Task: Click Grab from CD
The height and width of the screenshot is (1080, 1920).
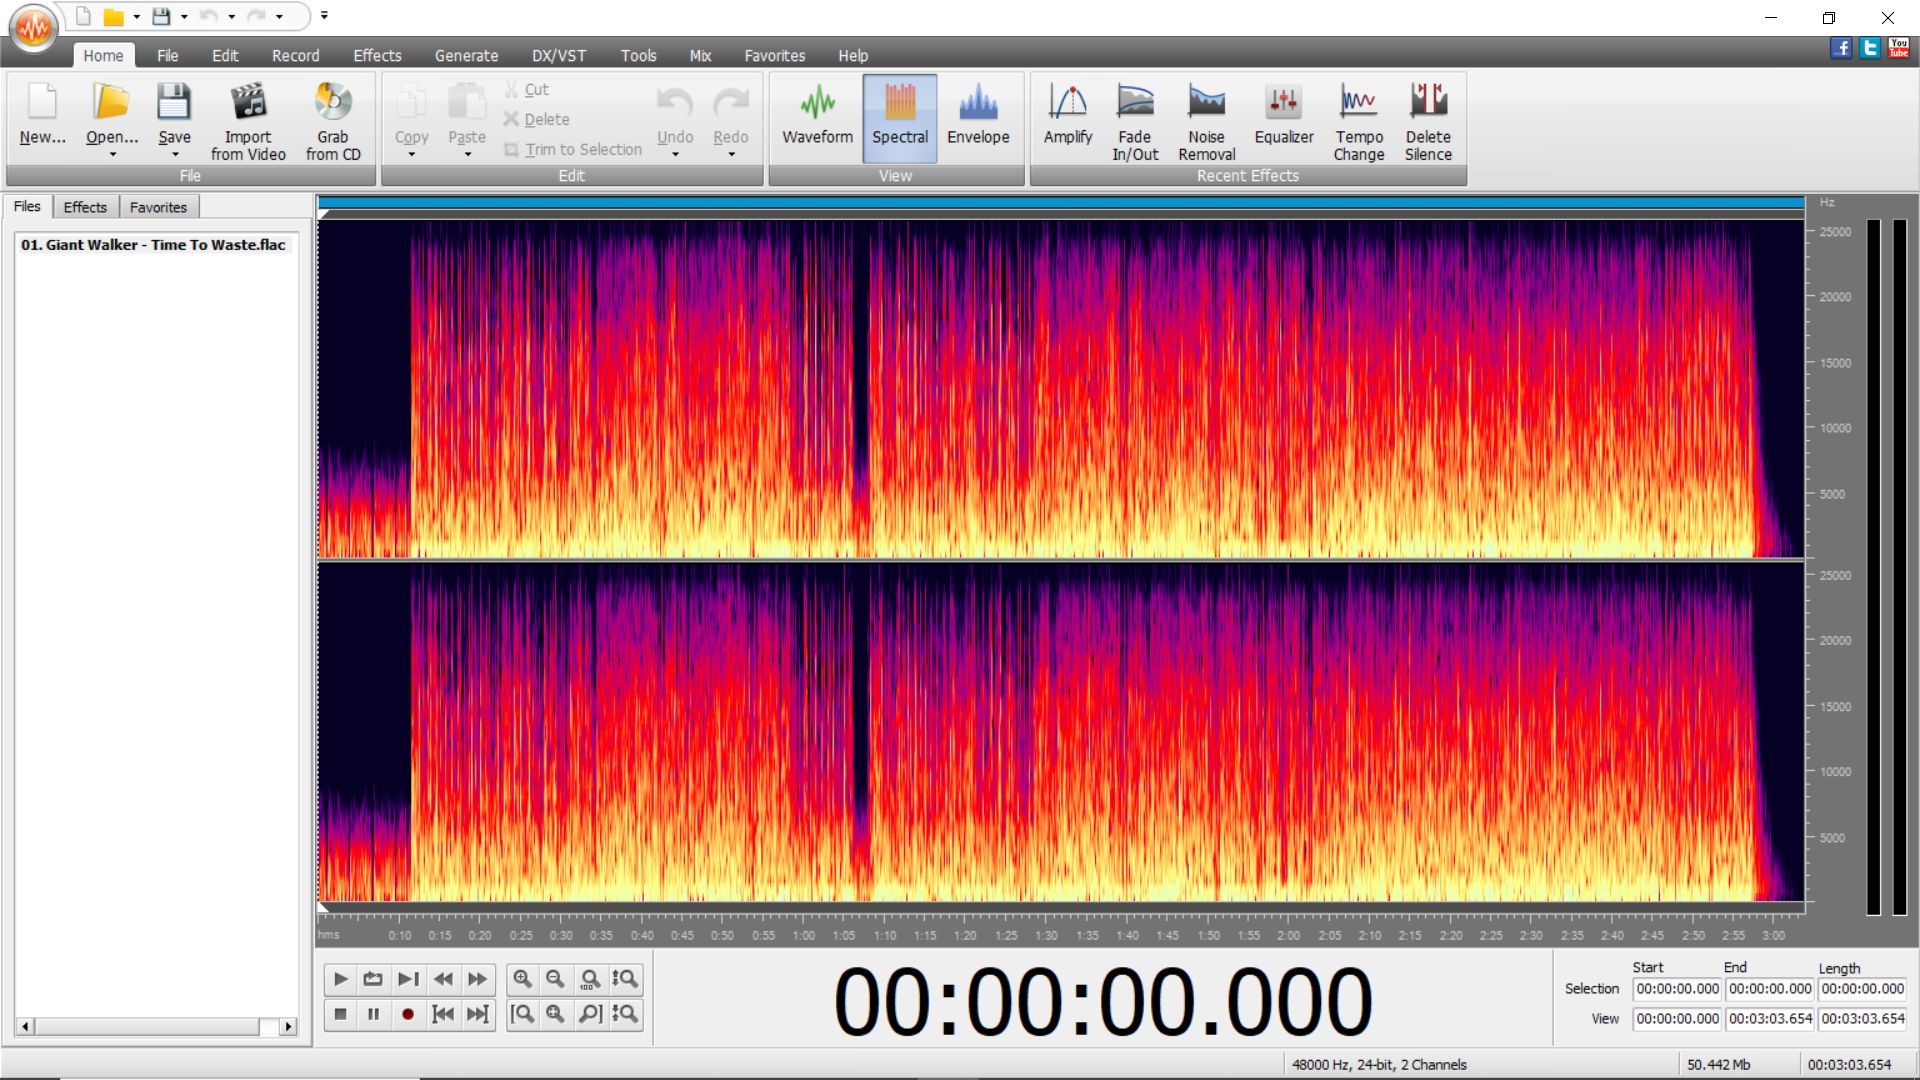Action: coord(333,120)
